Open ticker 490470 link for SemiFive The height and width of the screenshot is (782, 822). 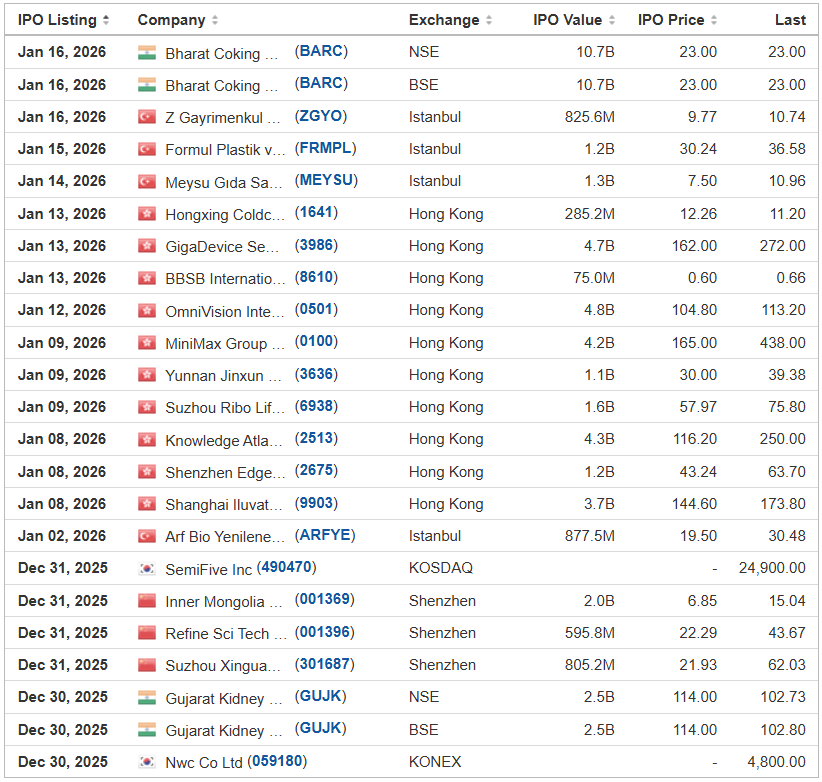pos(287,568)
